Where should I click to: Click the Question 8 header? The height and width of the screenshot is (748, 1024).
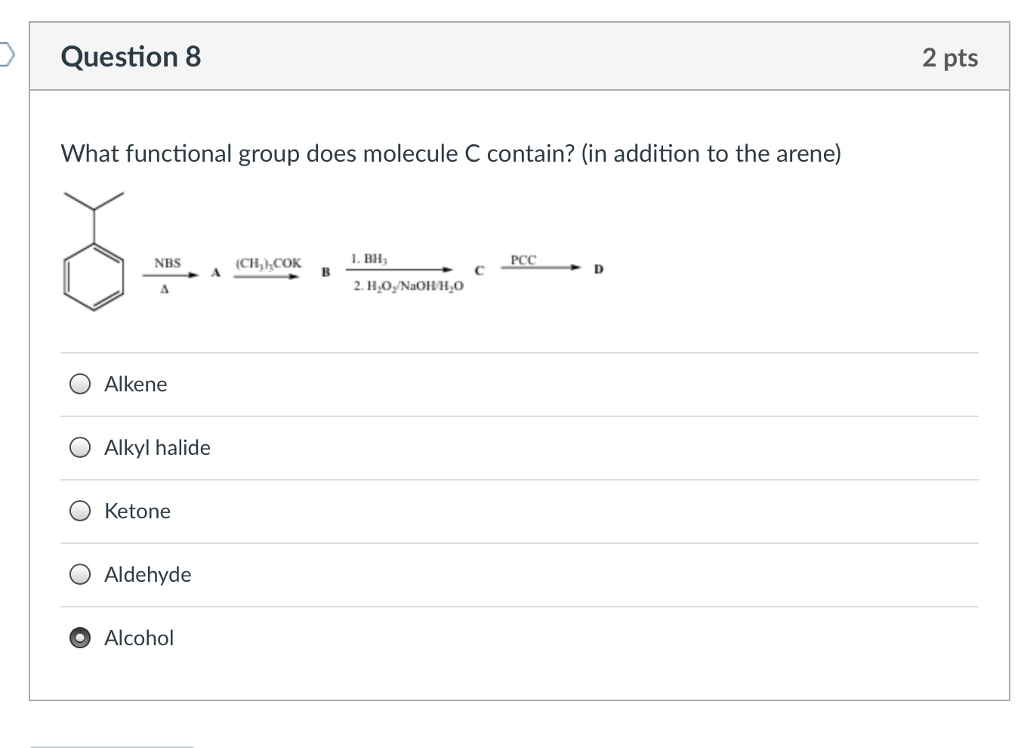130,57
